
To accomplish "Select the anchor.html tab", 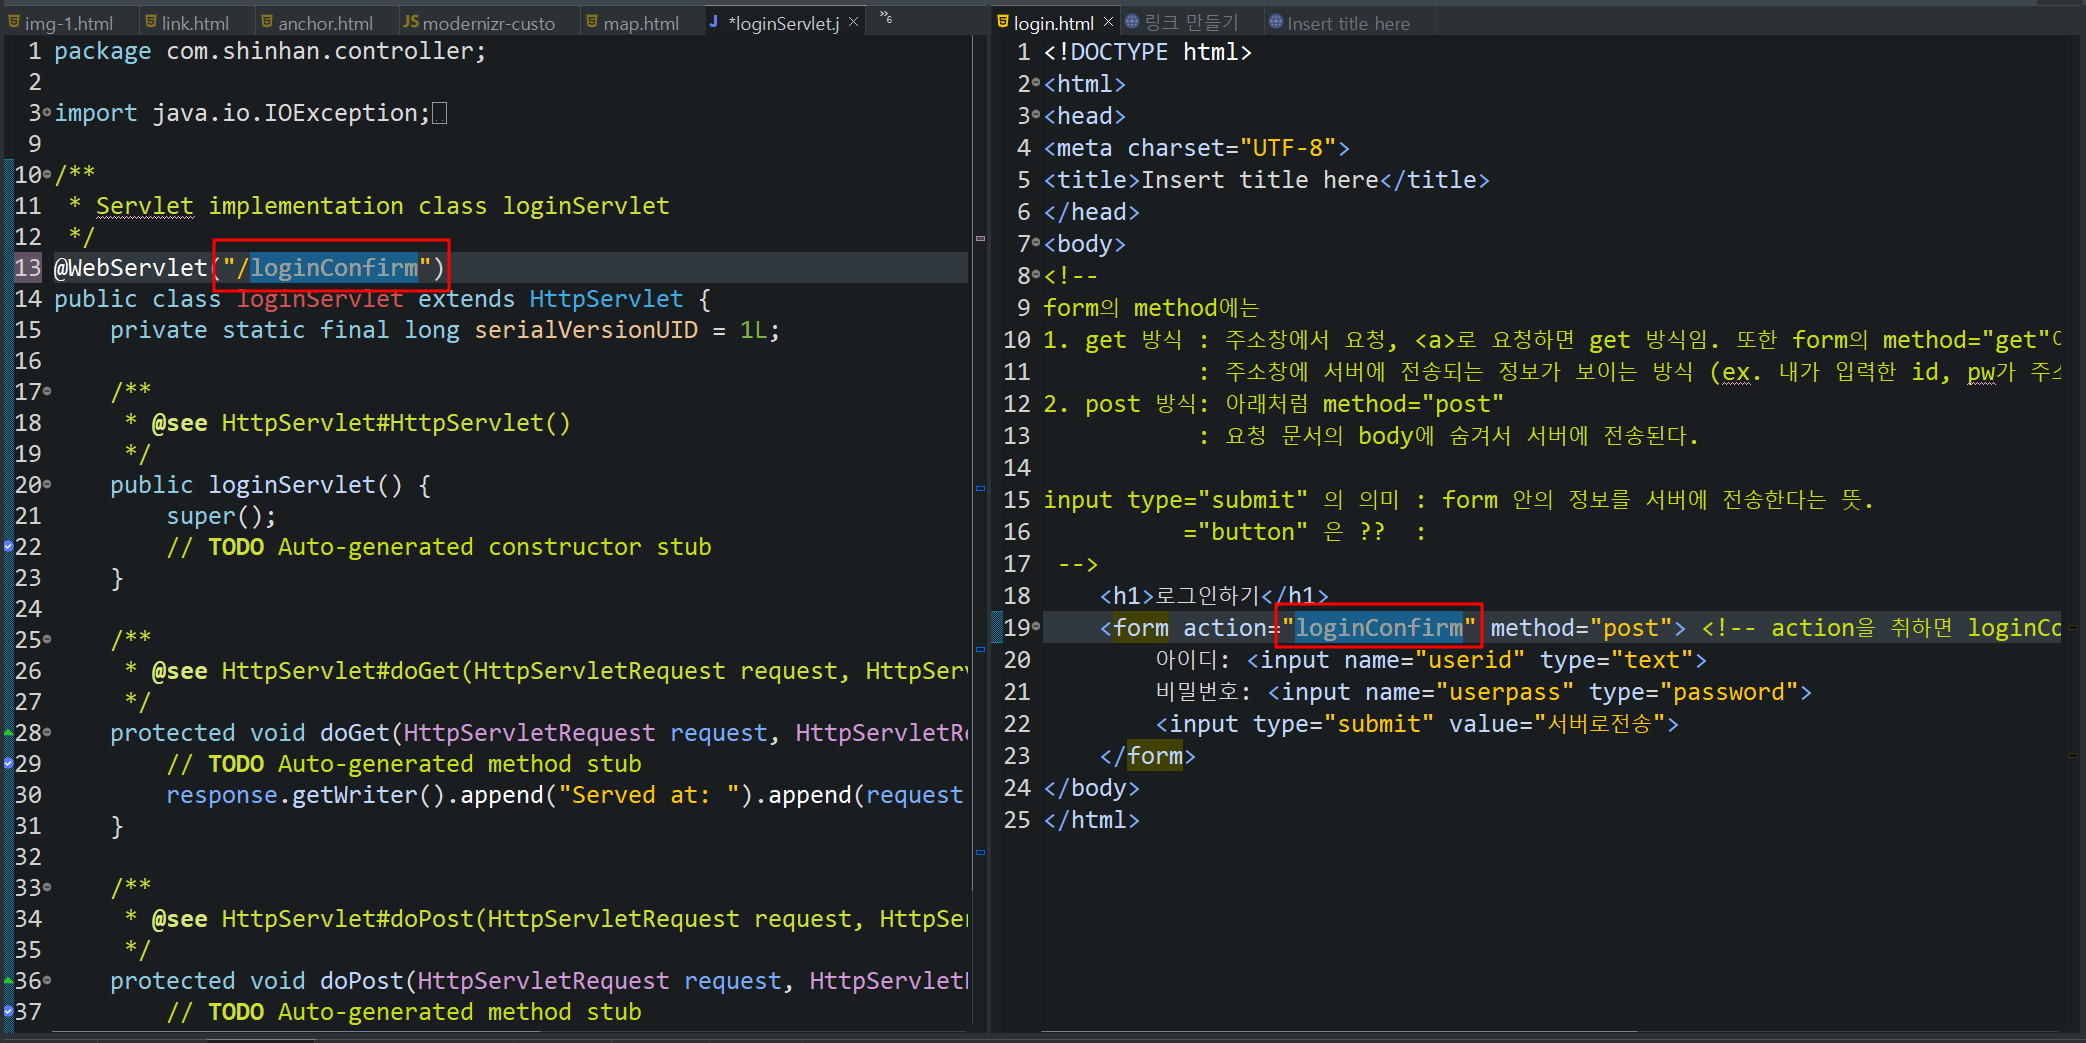I will click(317, 23).
